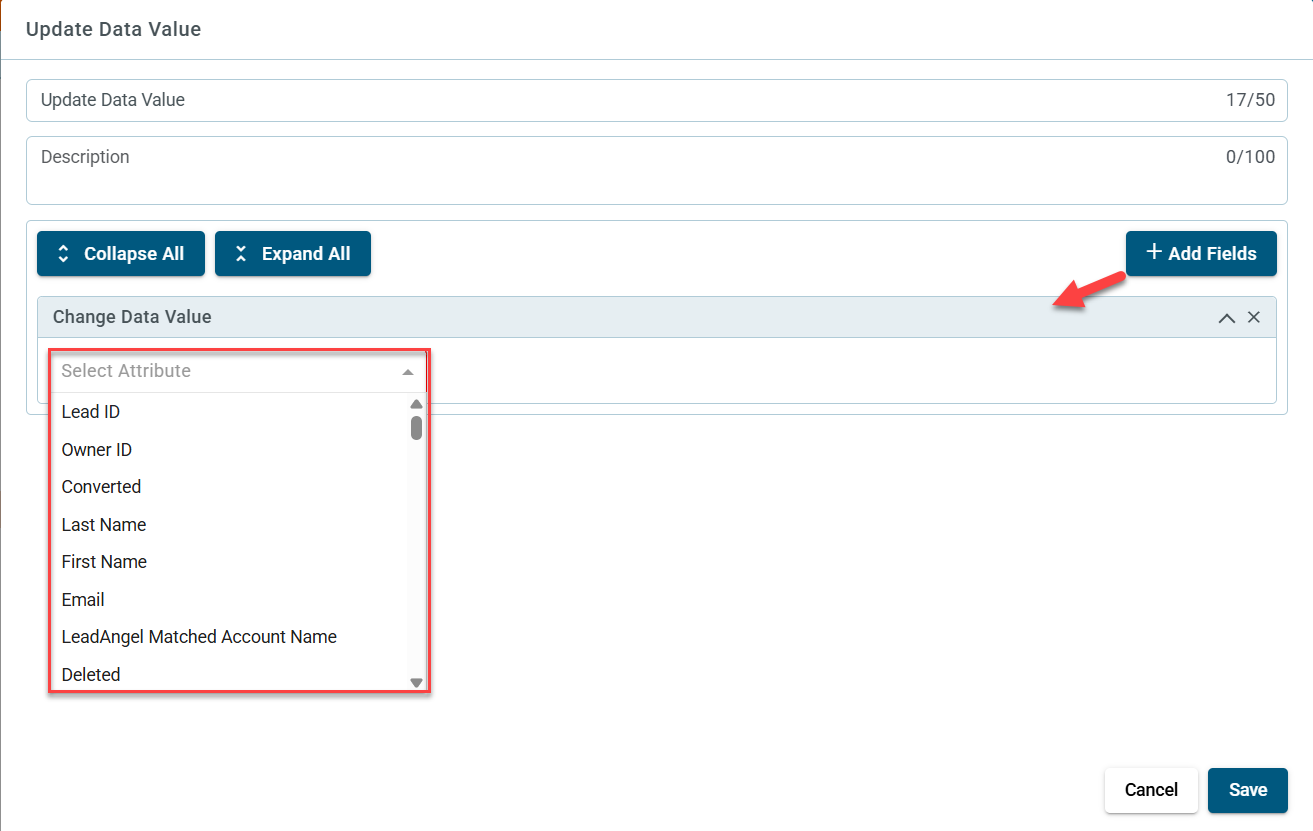Click the dropdown list scroll-down arrow
The image size is (1313, 831).
(417, 683)
